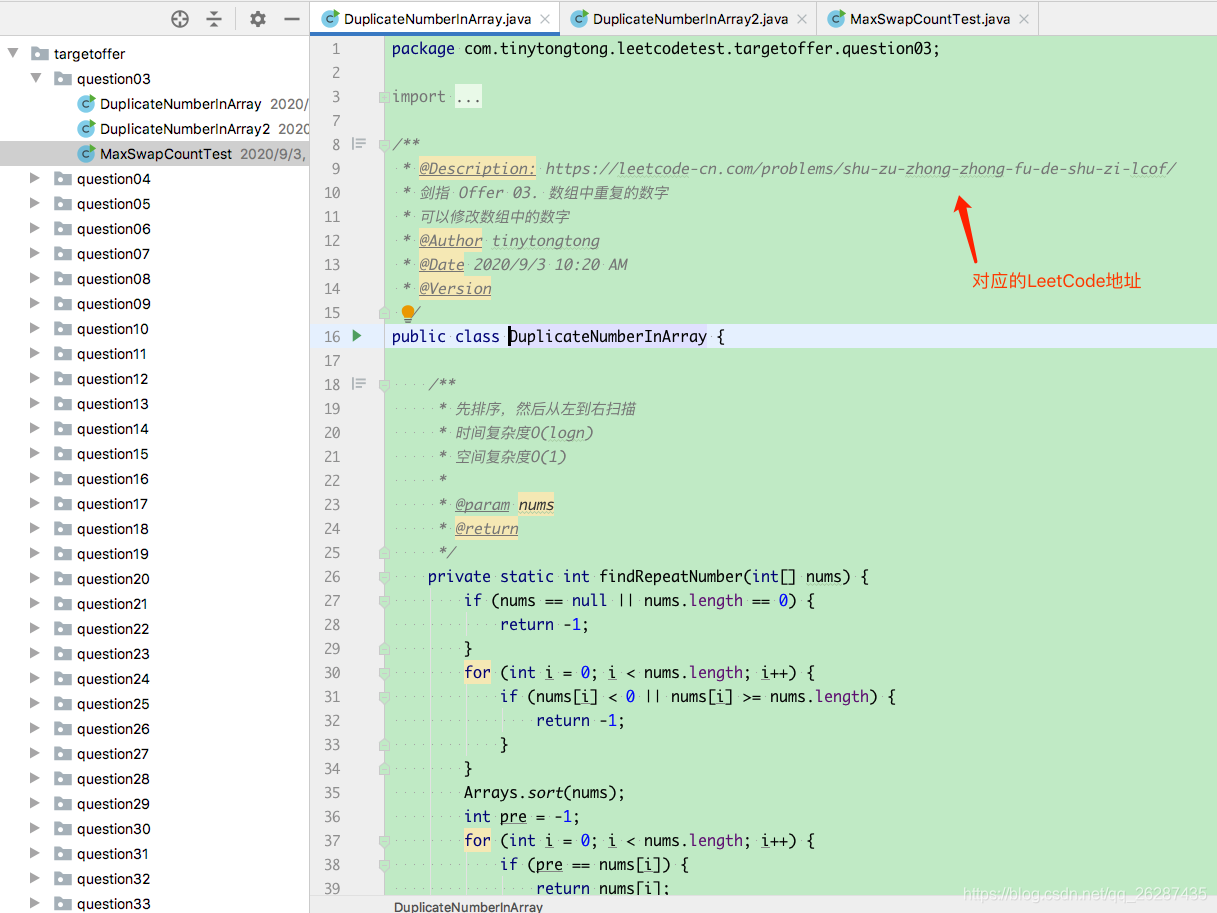Click the @Author tag in Javadoc
The width and height of the screenshot is (1217, 913).
click(451, 241)
